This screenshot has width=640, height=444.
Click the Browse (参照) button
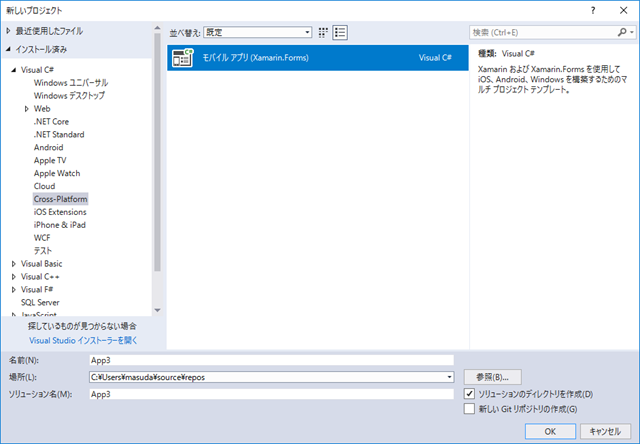[x=492, y=377]
